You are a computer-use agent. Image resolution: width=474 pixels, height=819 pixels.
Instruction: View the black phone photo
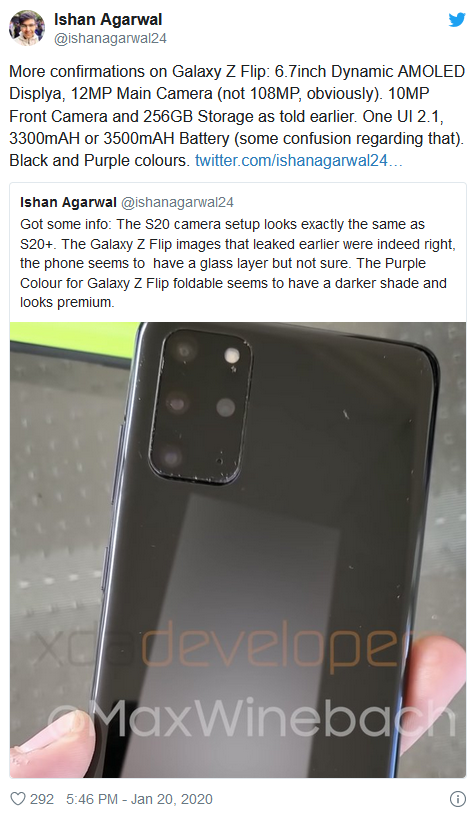click(238, 549)
